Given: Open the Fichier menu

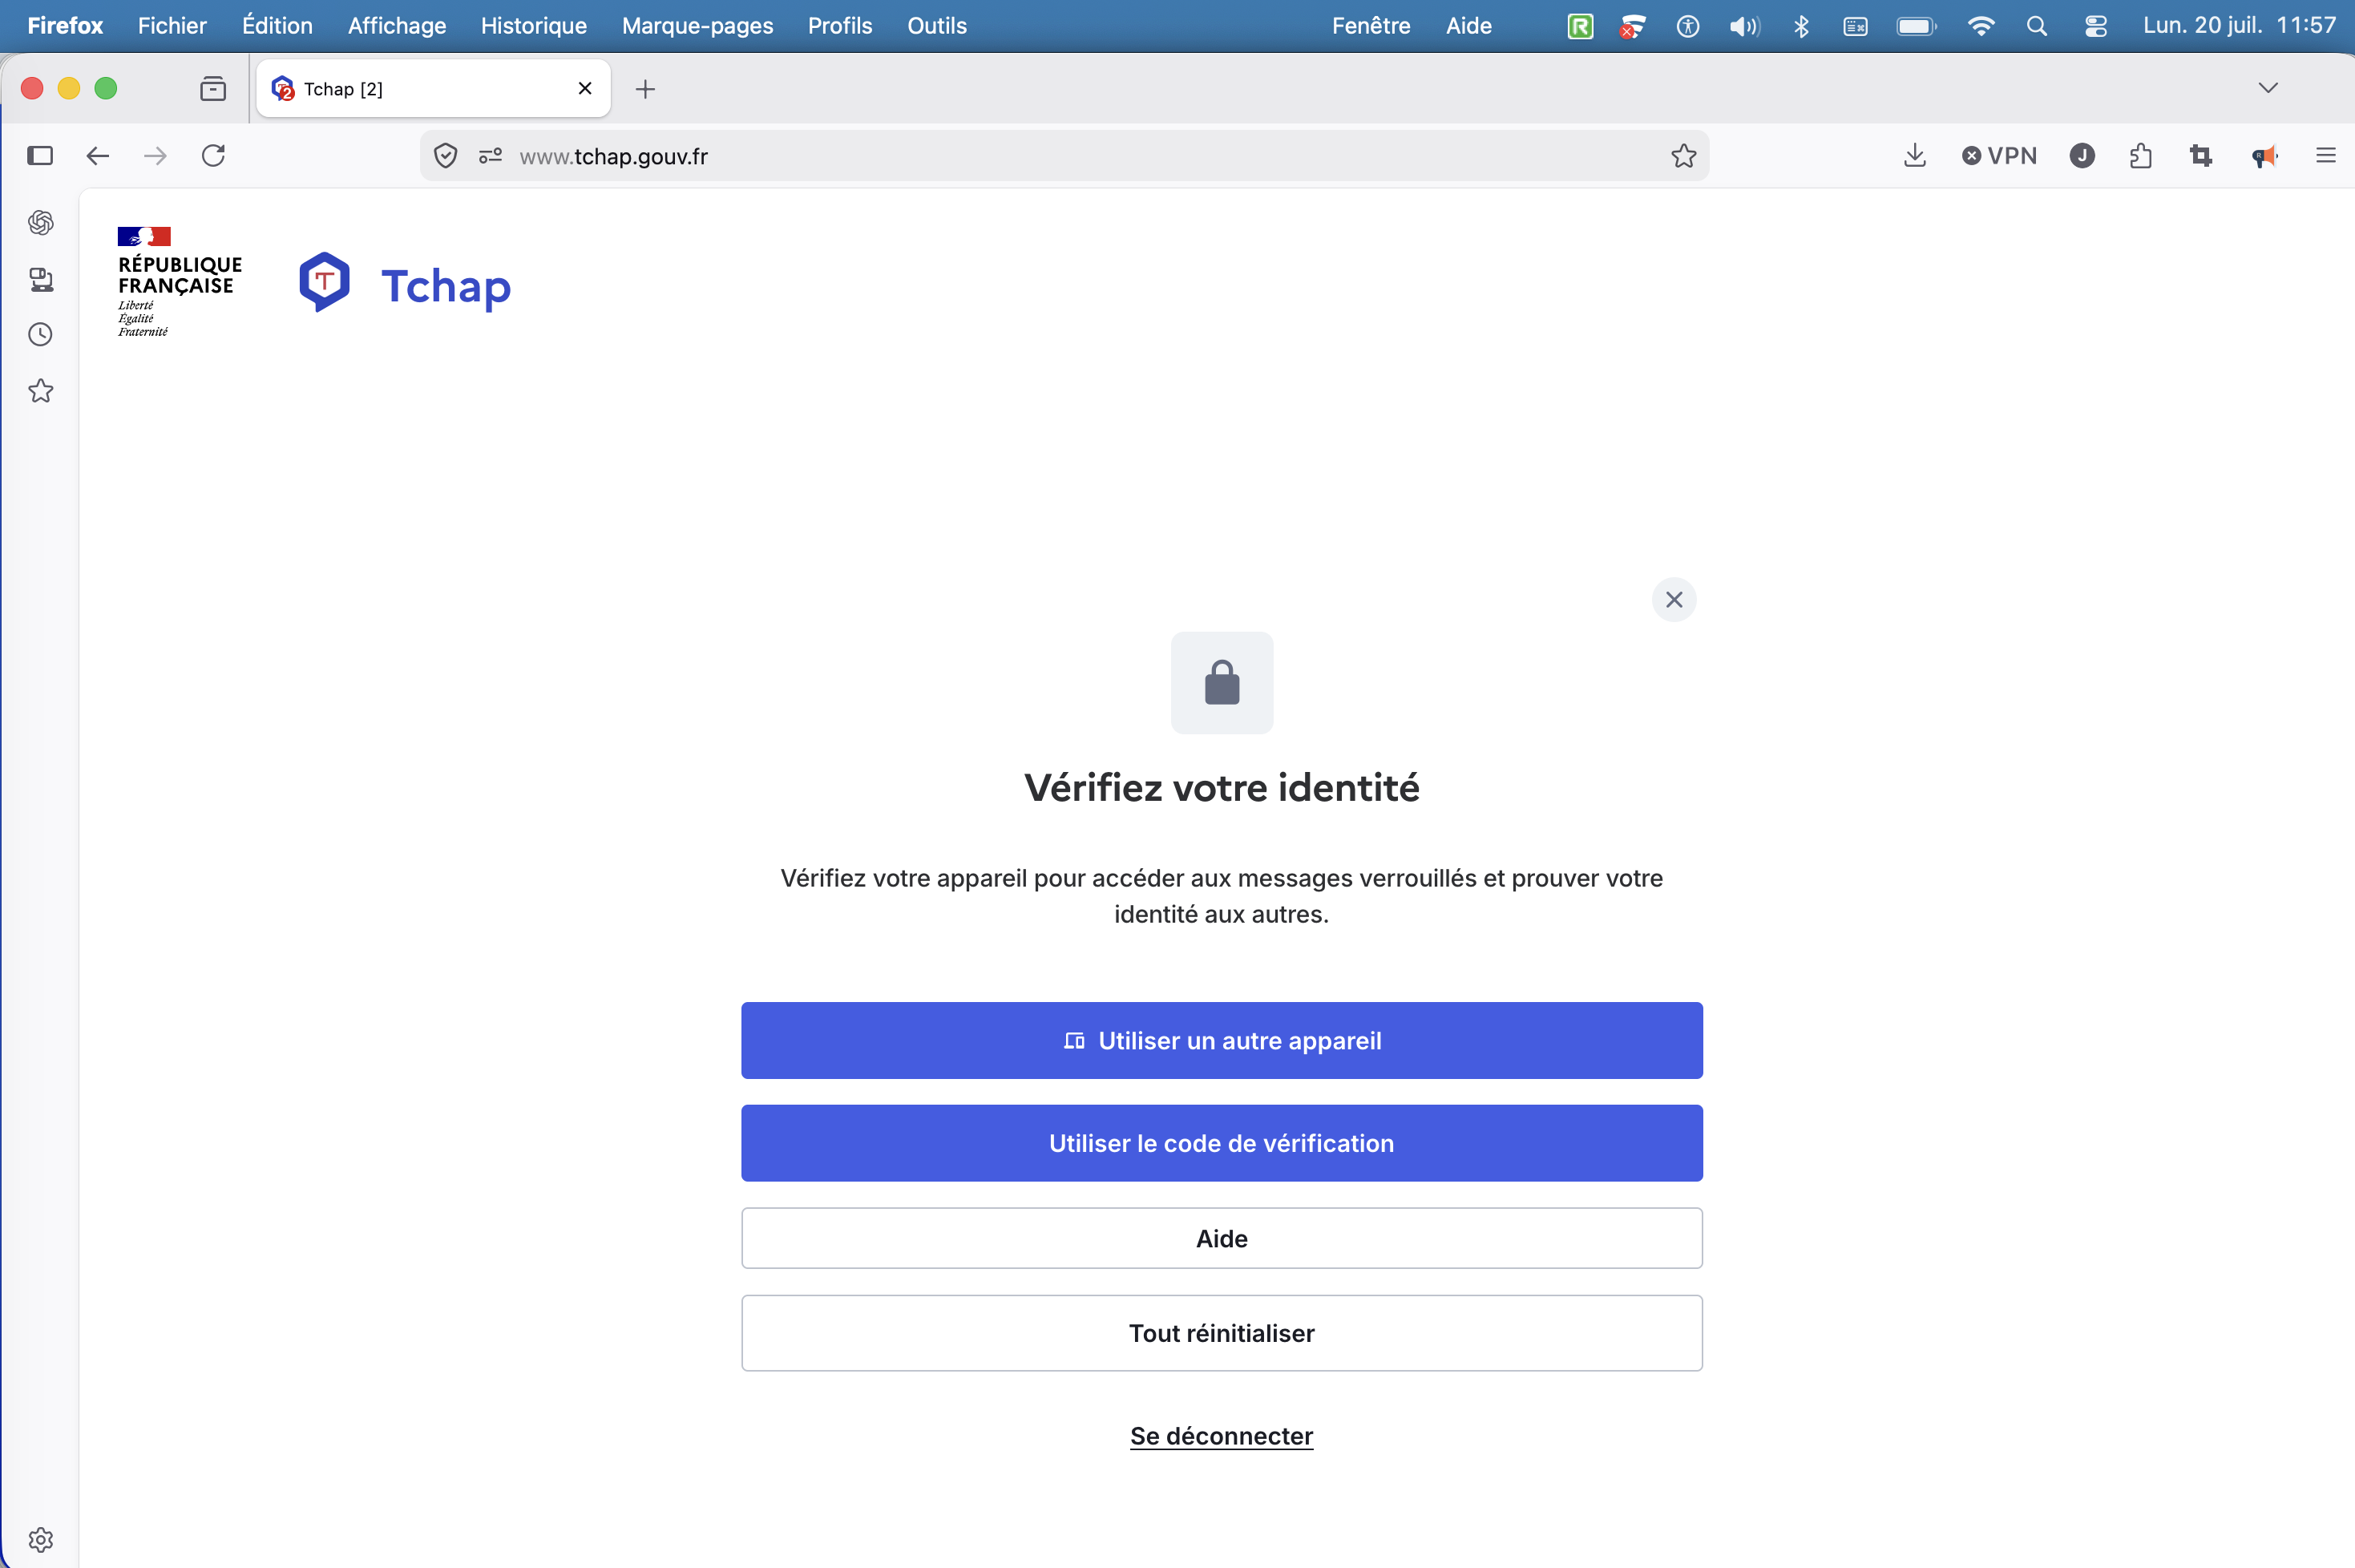Looking at the screenshot, I should 172,26.
